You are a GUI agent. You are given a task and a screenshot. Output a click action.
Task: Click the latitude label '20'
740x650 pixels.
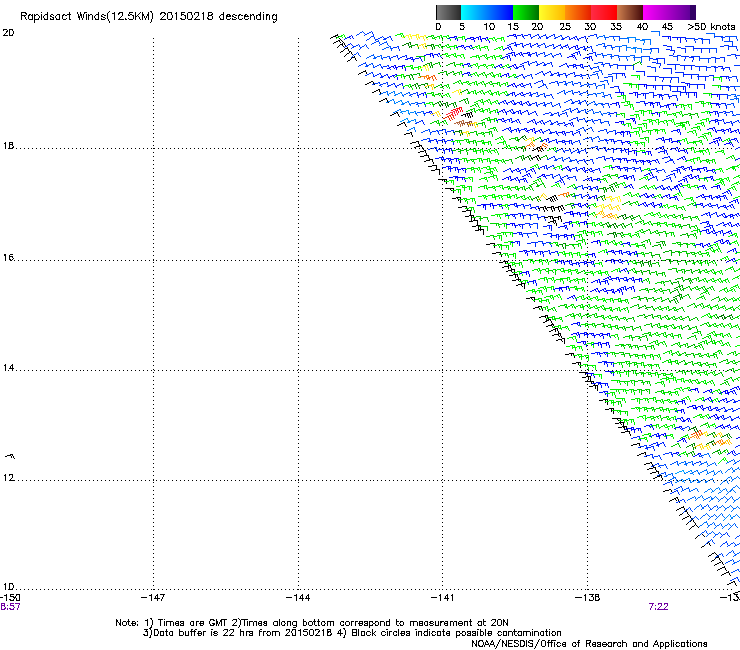point(8,33)
